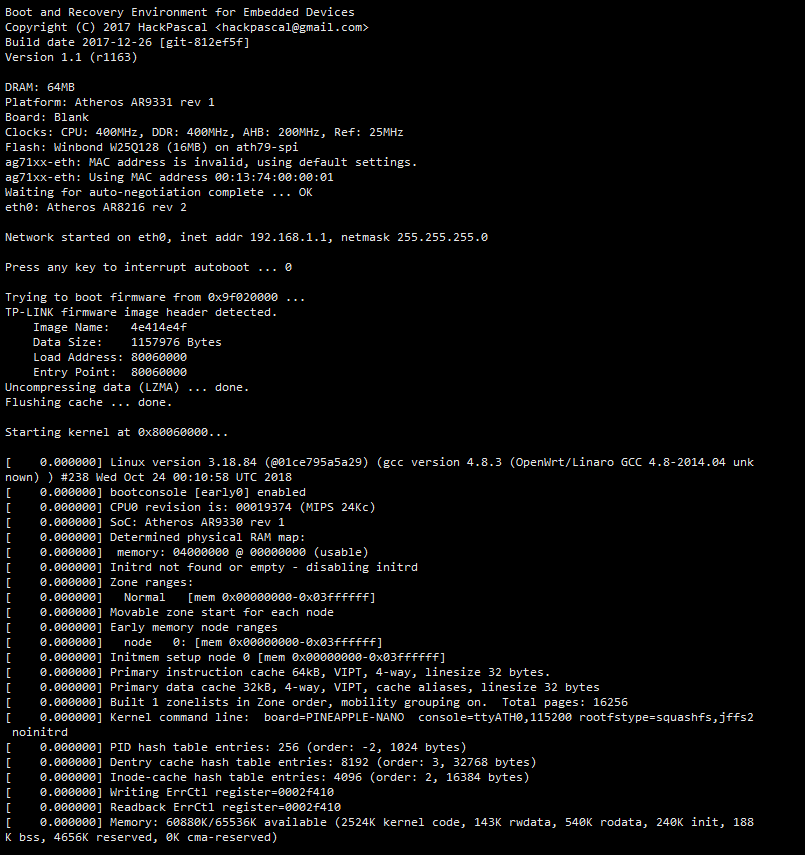
Task: Click the firmware address 0x9f020000
Action: point(243,297)
